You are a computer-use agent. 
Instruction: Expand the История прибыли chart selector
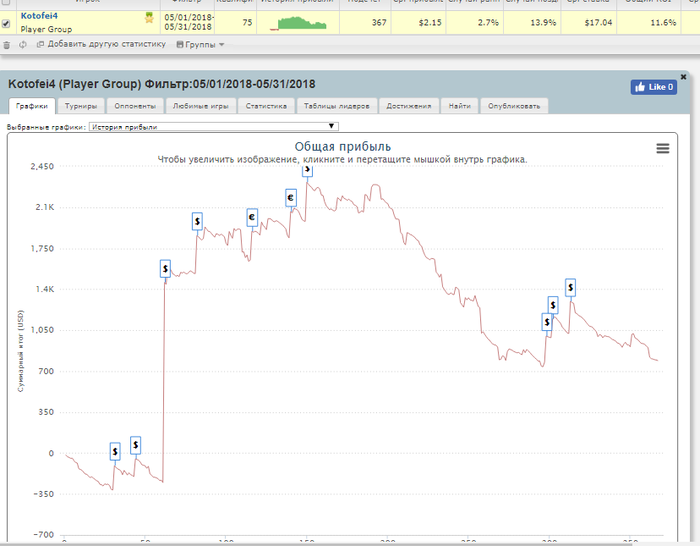click(214, 127)
